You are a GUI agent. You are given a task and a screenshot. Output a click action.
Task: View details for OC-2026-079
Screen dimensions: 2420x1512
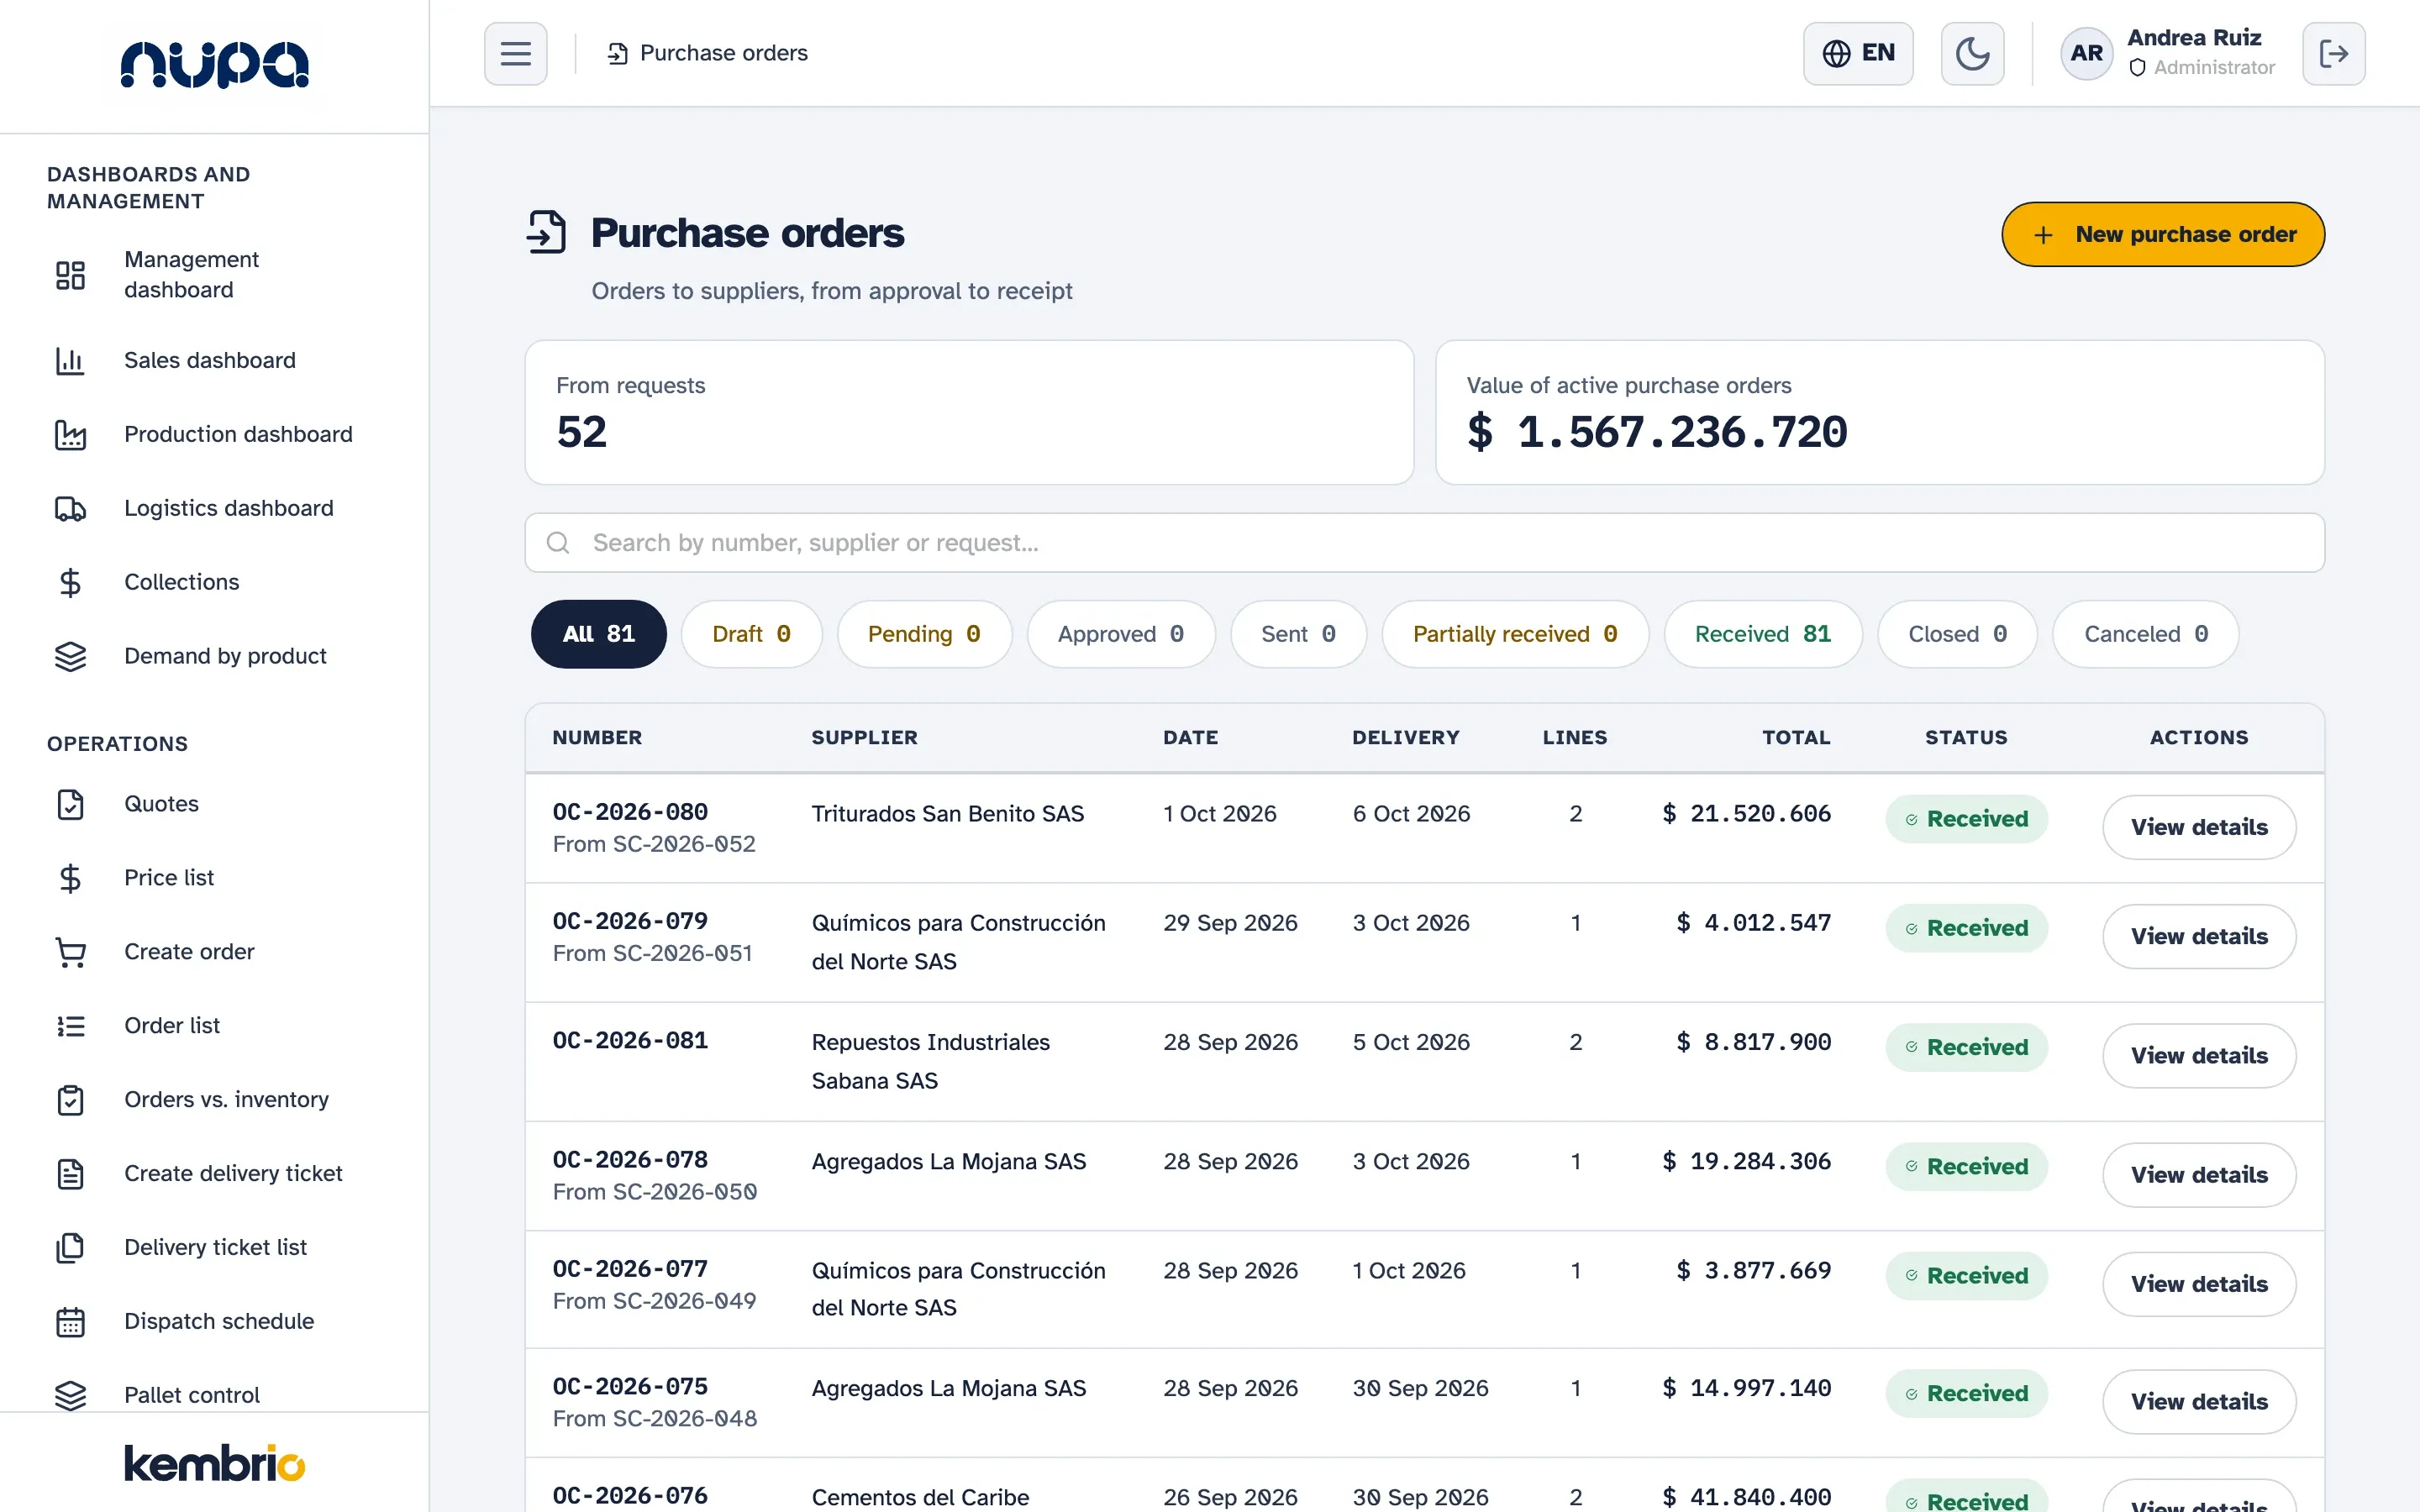(2198, 936)
